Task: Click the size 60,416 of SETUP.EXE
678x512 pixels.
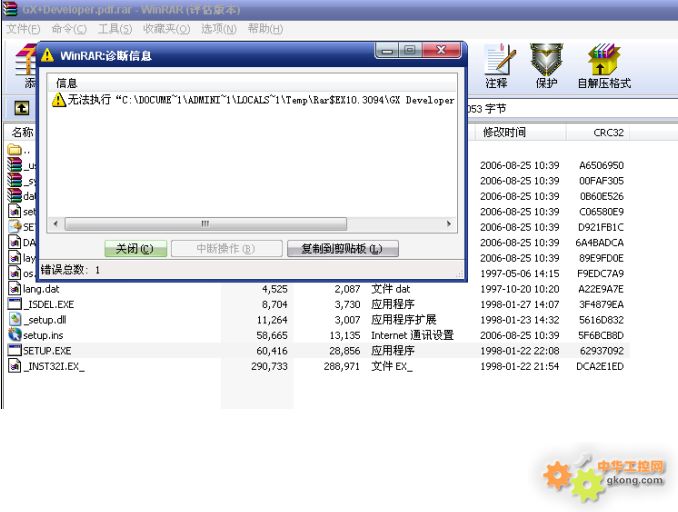Action: coord(272,351)
